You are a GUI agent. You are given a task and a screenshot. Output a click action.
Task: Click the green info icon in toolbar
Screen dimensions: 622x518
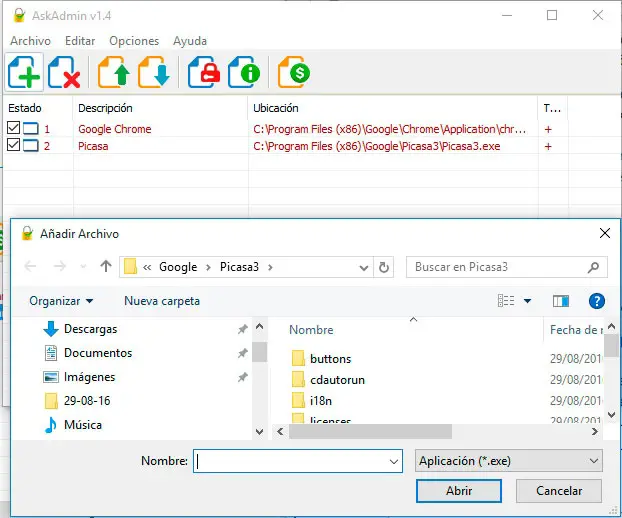pyautogui.click(x=244, y=73)
